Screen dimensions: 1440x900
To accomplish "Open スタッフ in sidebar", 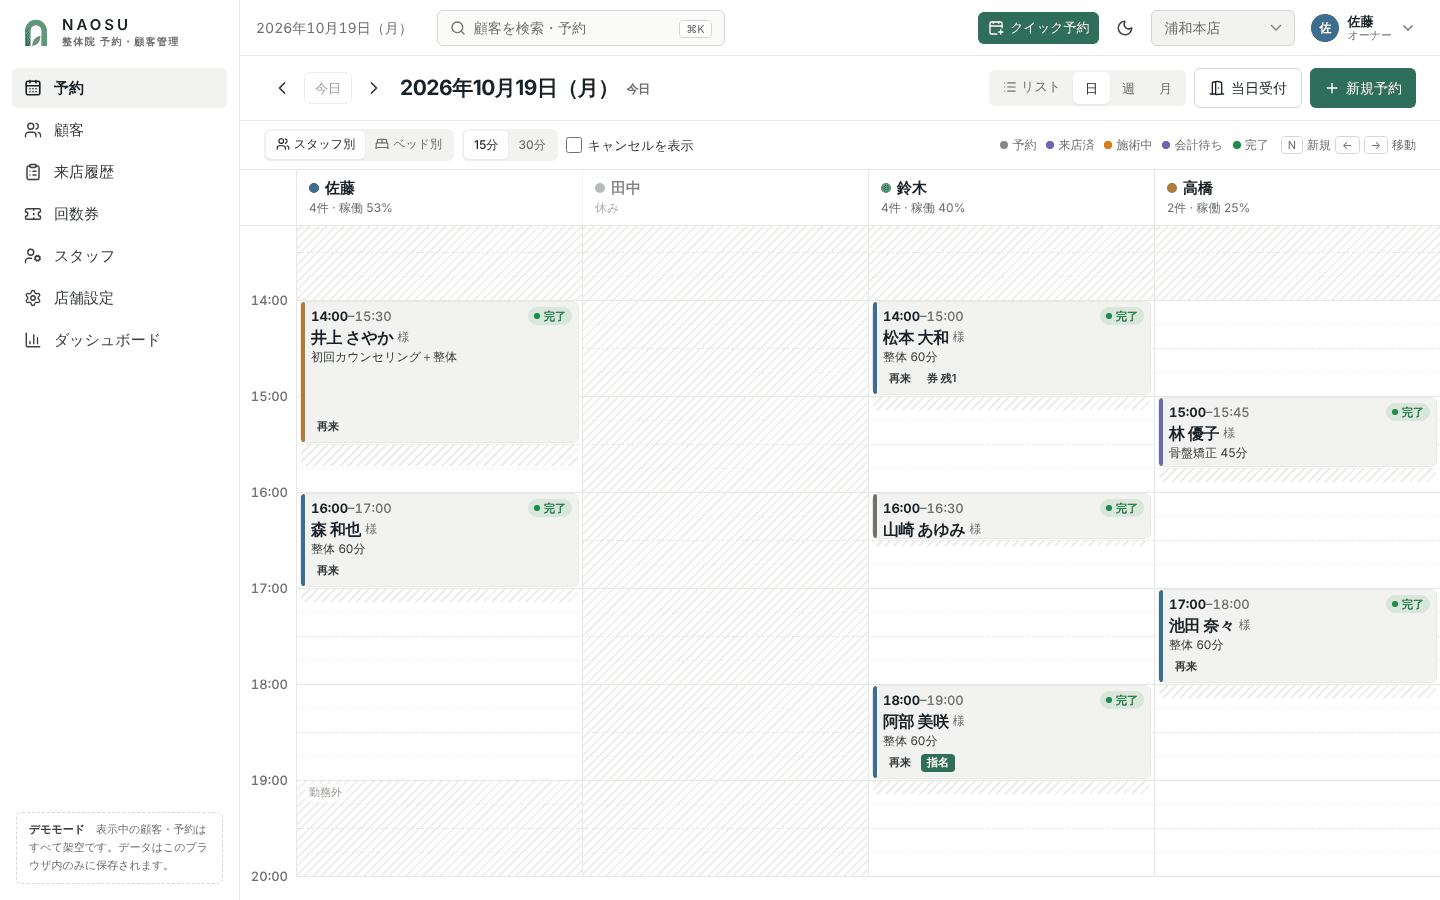I will 120,256.
